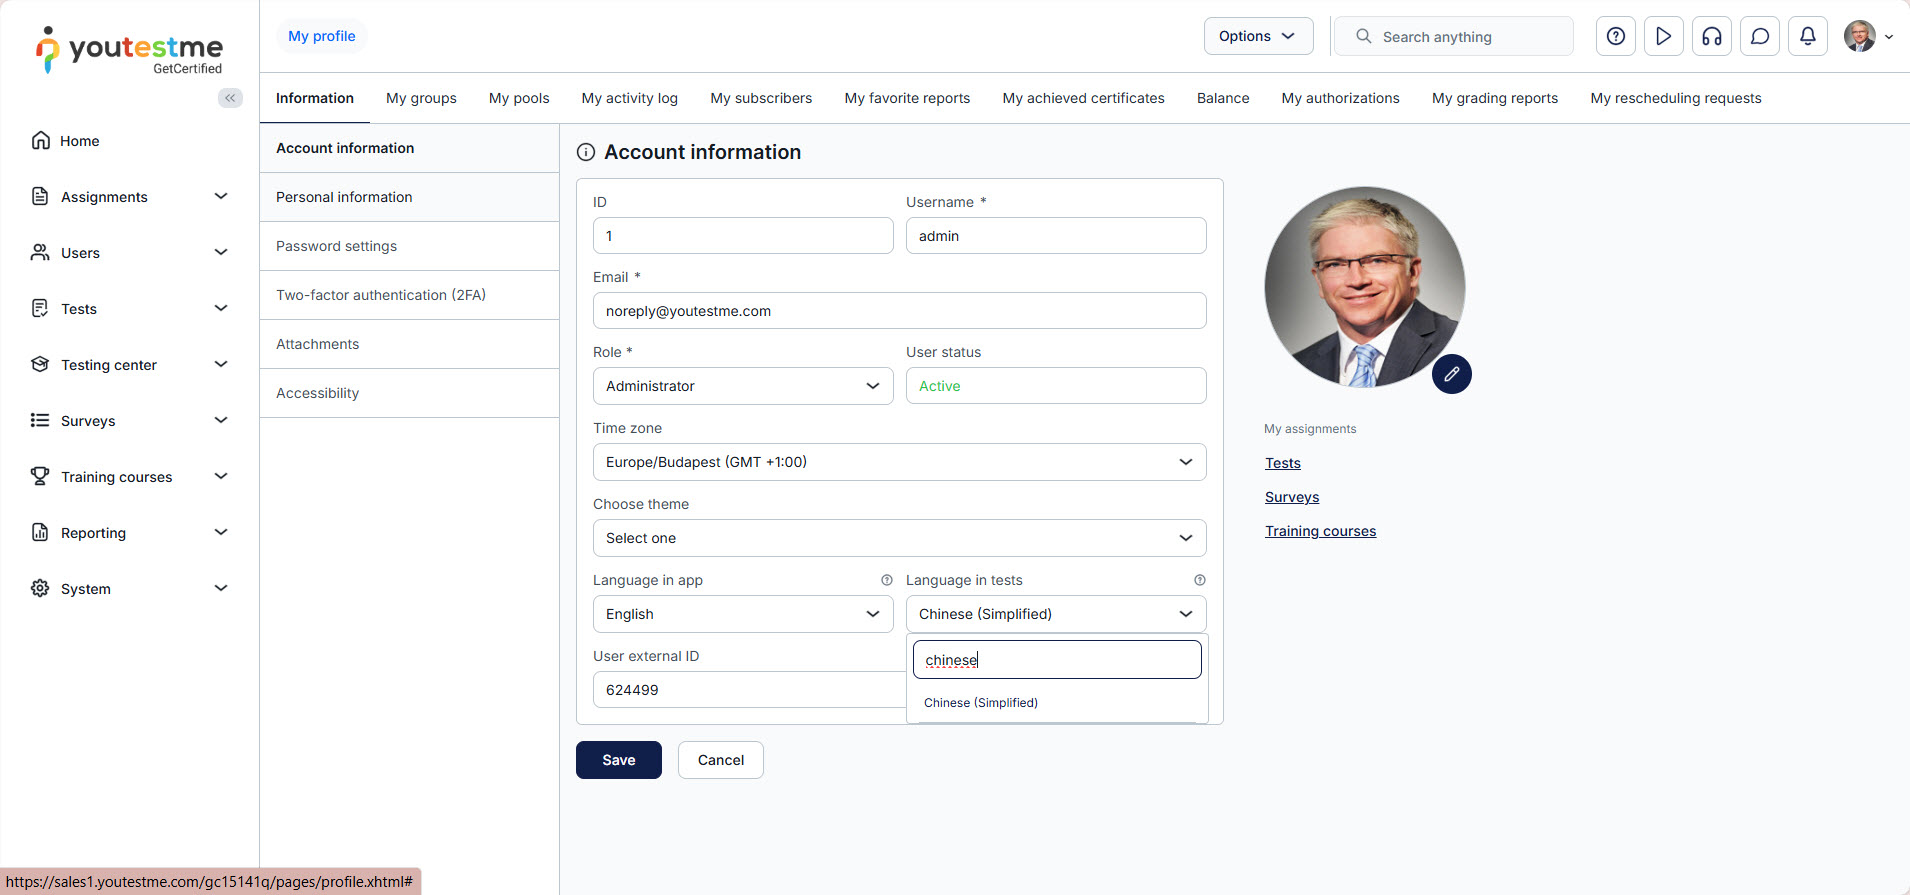The image size is (1910, 895).
Task: Select Chinese (Simplified) from the filtered list
Action: click(981, 703)
